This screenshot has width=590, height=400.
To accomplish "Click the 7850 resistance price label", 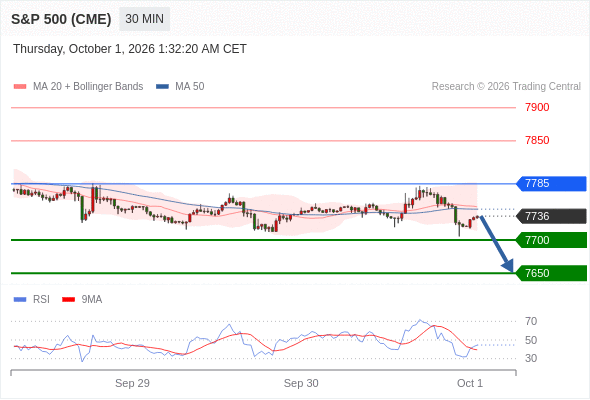I will click(537, 140).
